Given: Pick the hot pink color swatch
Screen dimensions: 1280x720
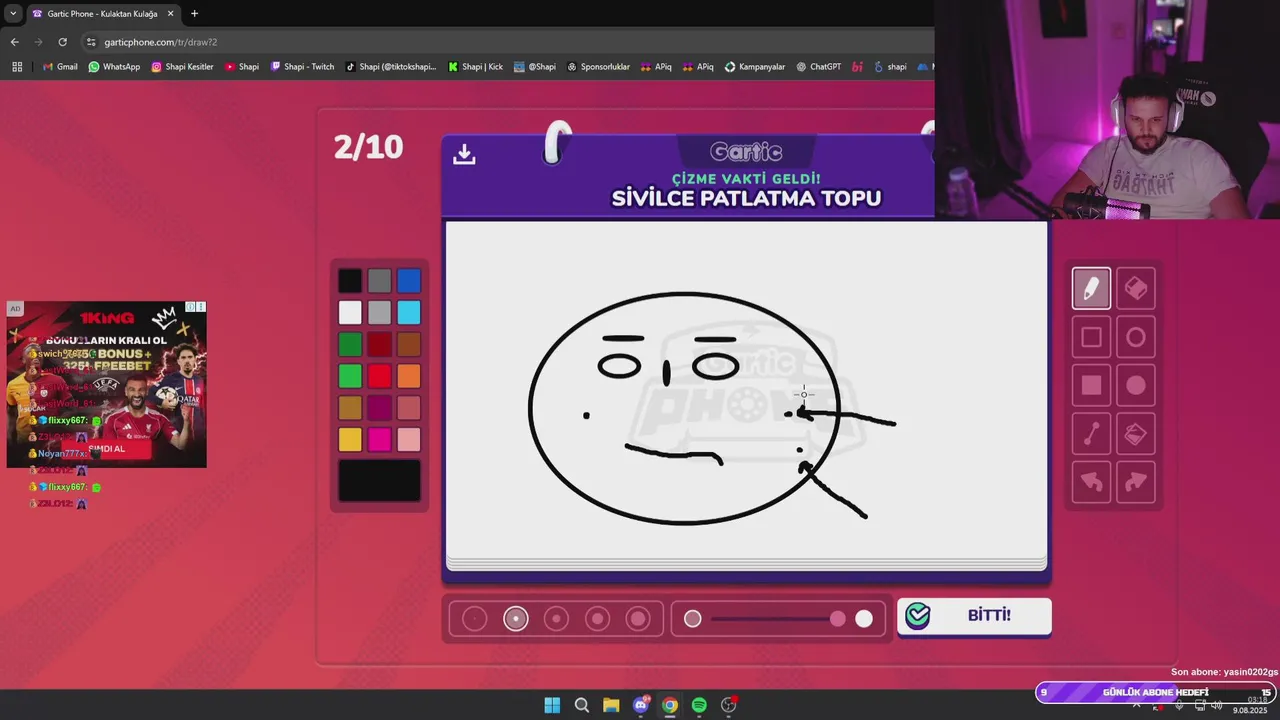Looking at the screenshot, I should pos(379,439).
